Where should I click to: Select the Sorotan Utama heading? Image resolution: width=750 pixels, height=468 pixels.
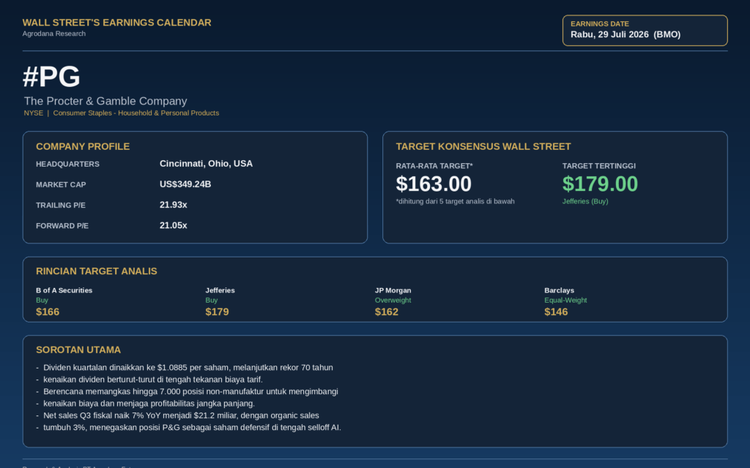(x=78, y=350)
